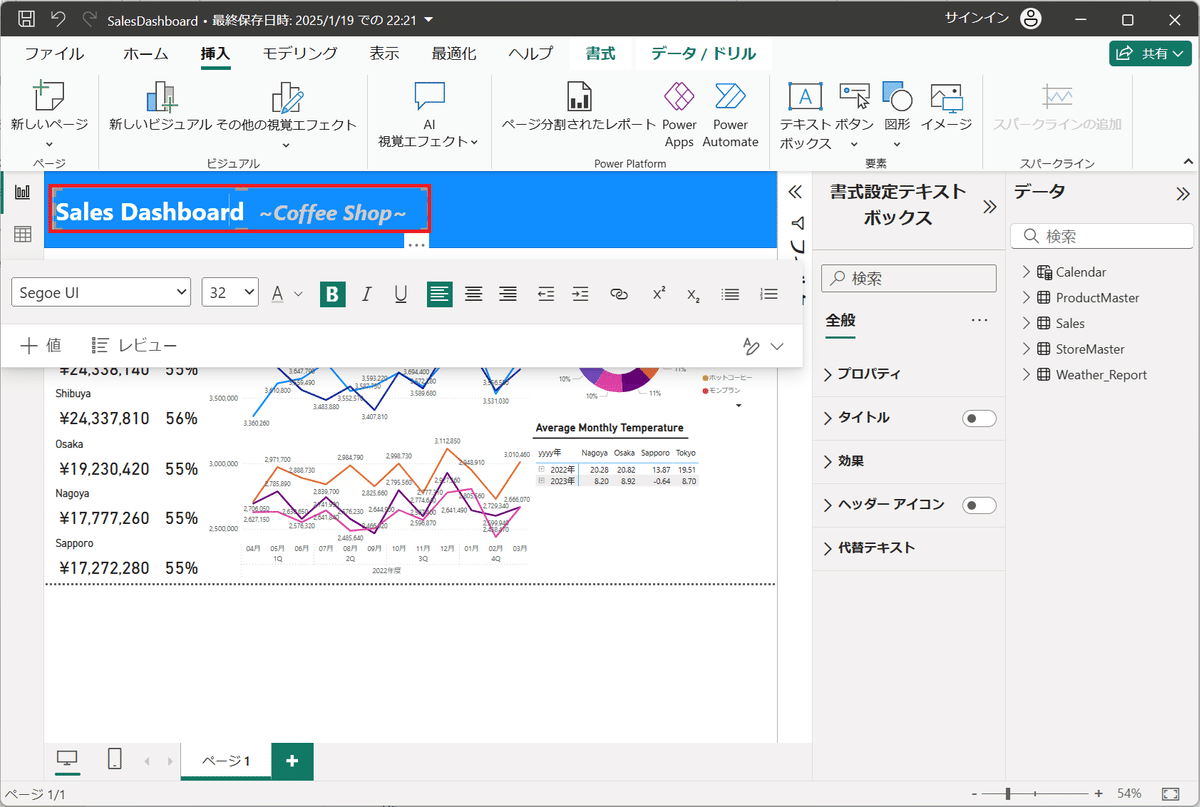Align text to the right
The image size is (1200, 807).
point(508,293)
